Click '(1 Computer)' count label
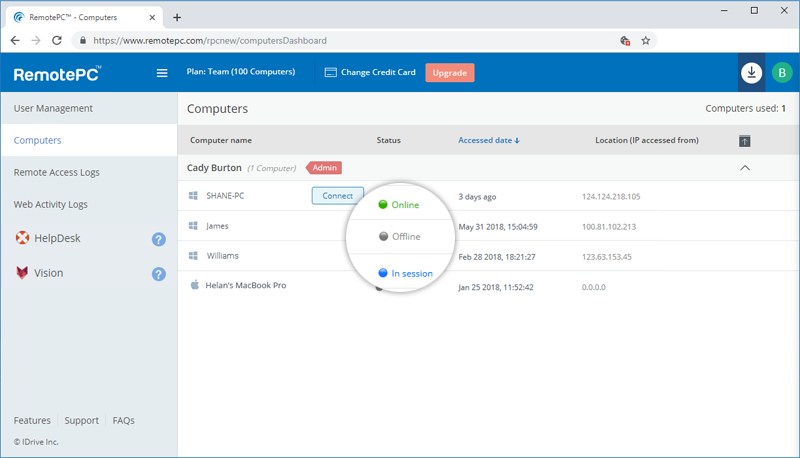This screenshot has height=458, width=800. (x=271, y=168)
